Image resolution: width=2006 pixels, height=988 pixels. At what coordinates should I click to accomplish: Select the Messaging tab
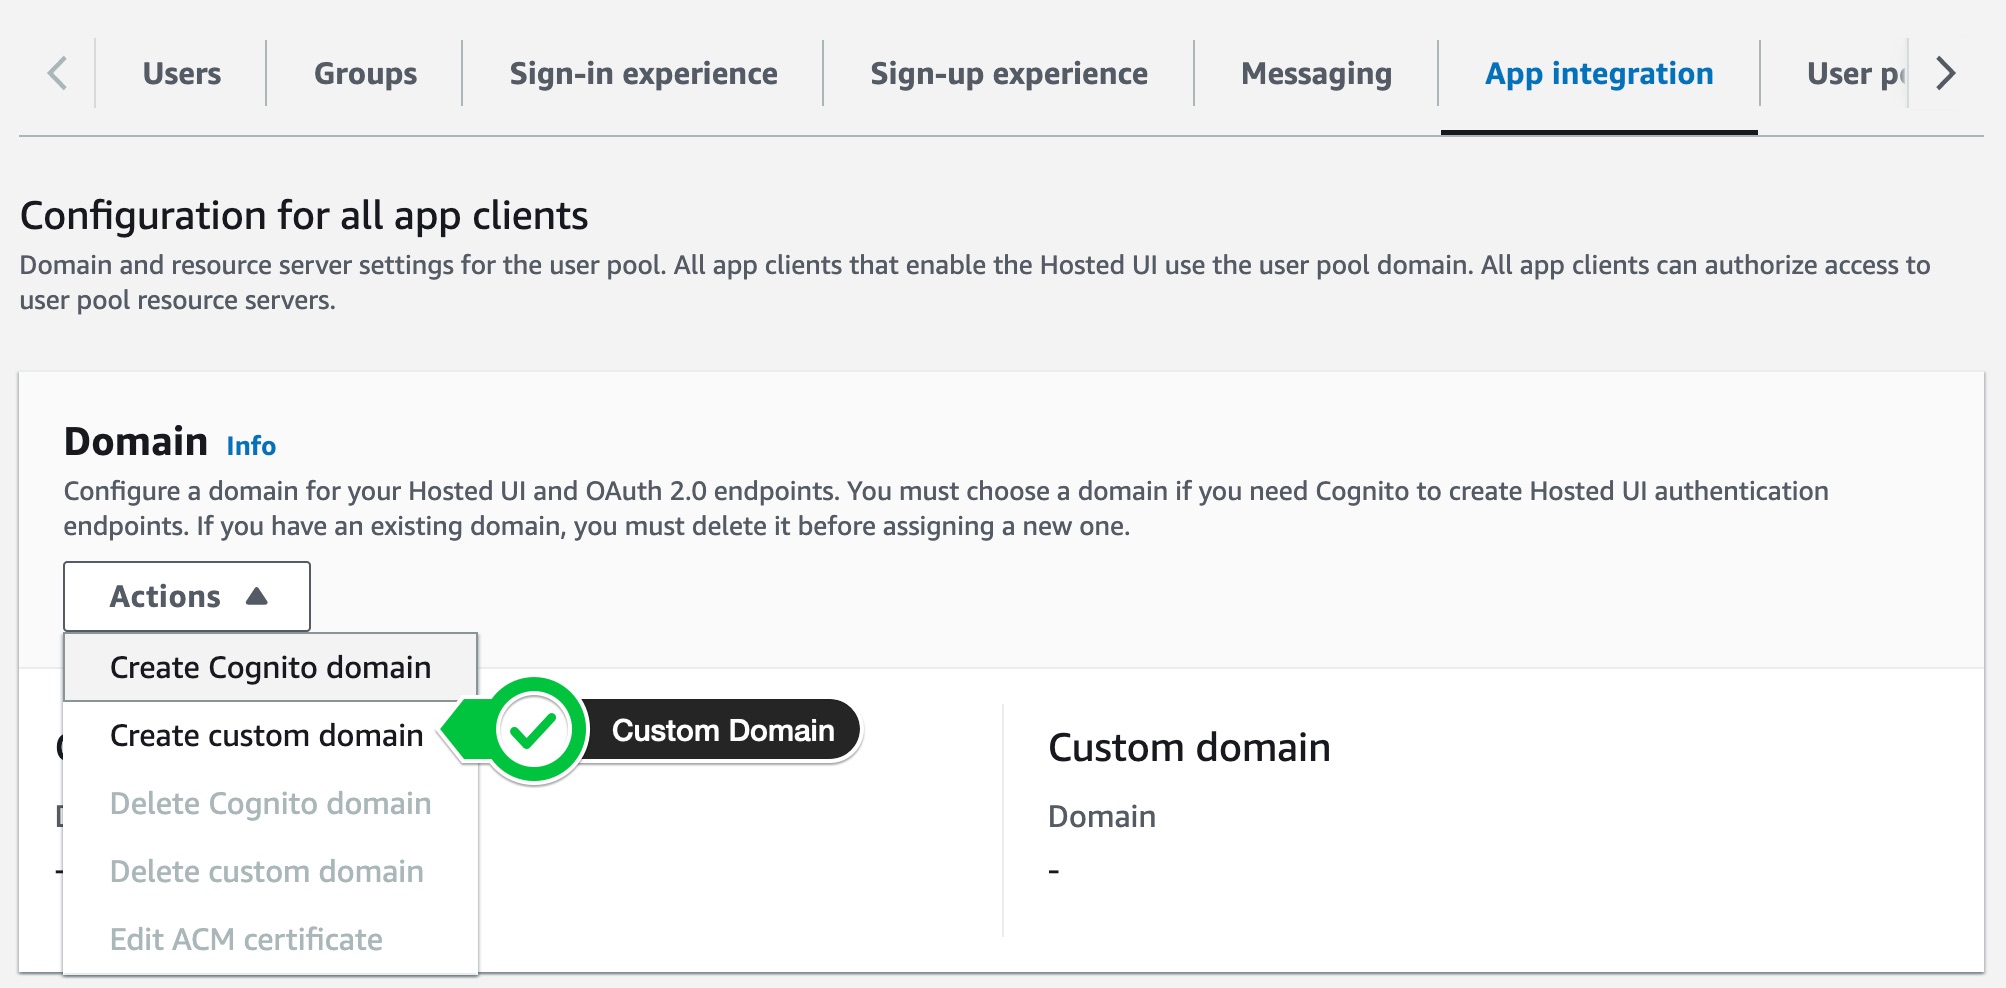(1316, 73)
